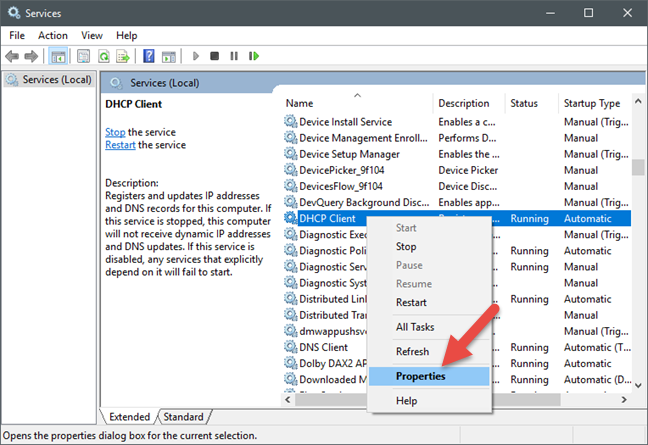
Task: Click the horizontal scrollbar left arrow
Action: (x=288, y=400)
